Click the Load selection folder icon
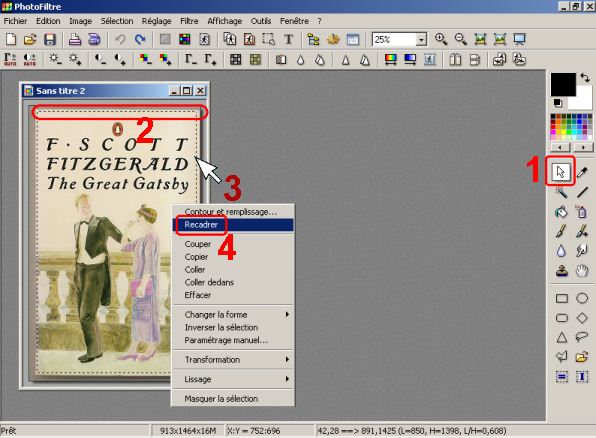Image resolution: width=596 pixels, height=438 pixels. click(x=582, y=357)
